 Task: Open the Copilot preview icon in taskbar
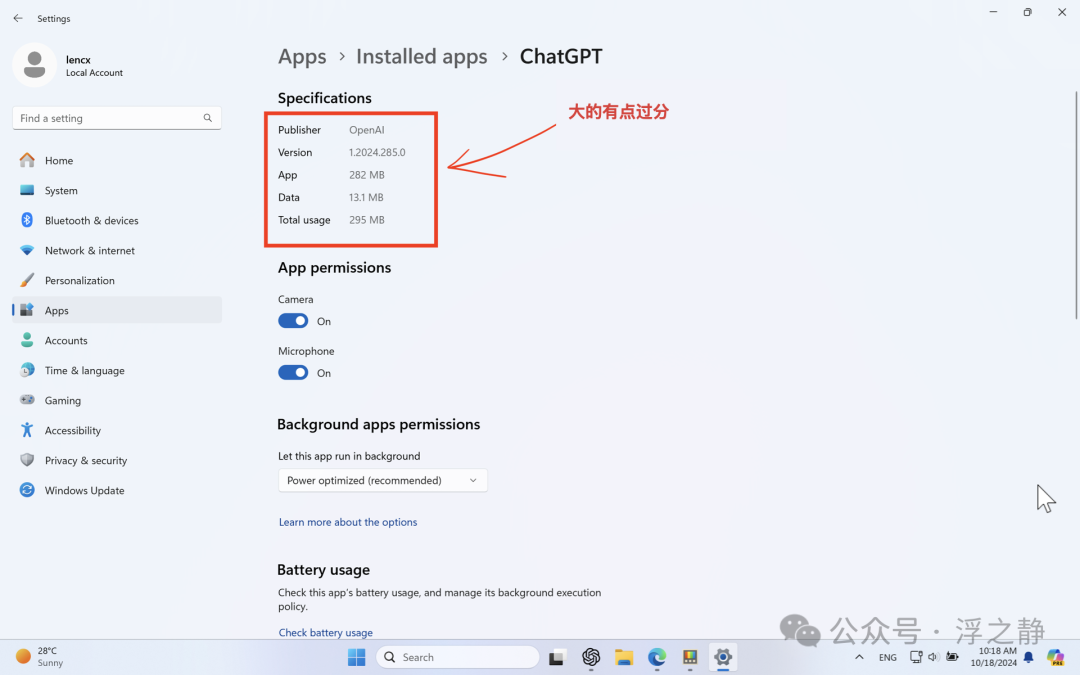coord(1055,657)
